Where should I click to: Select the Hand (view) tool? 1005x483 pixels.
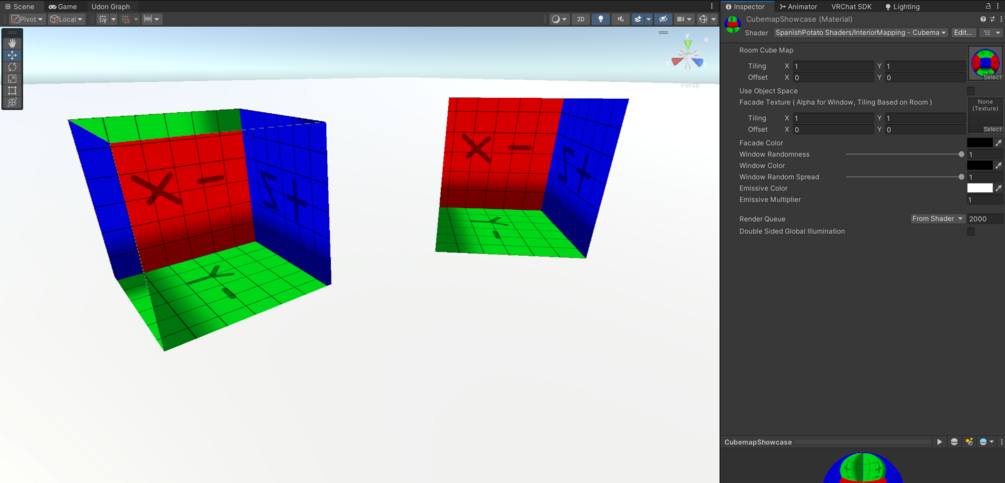click(x=12, y=43)
